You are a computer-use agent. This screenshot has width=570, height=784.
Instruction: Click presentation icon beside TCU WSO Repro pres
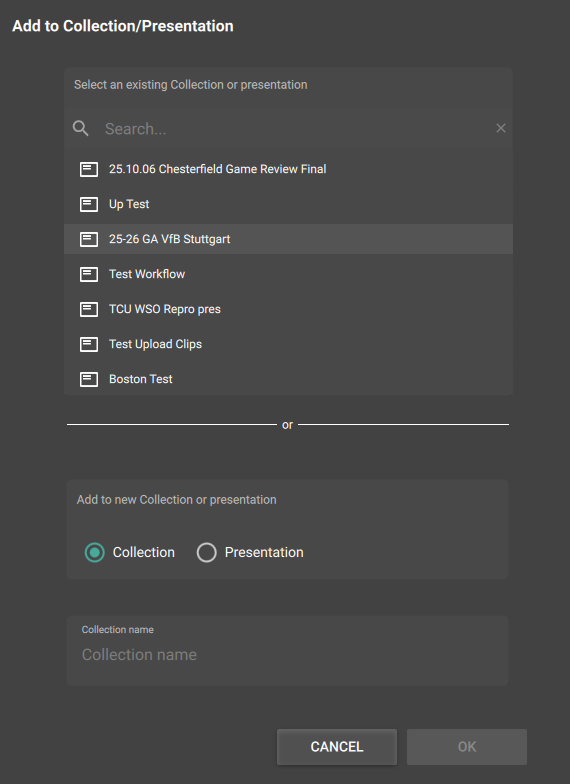89,309
